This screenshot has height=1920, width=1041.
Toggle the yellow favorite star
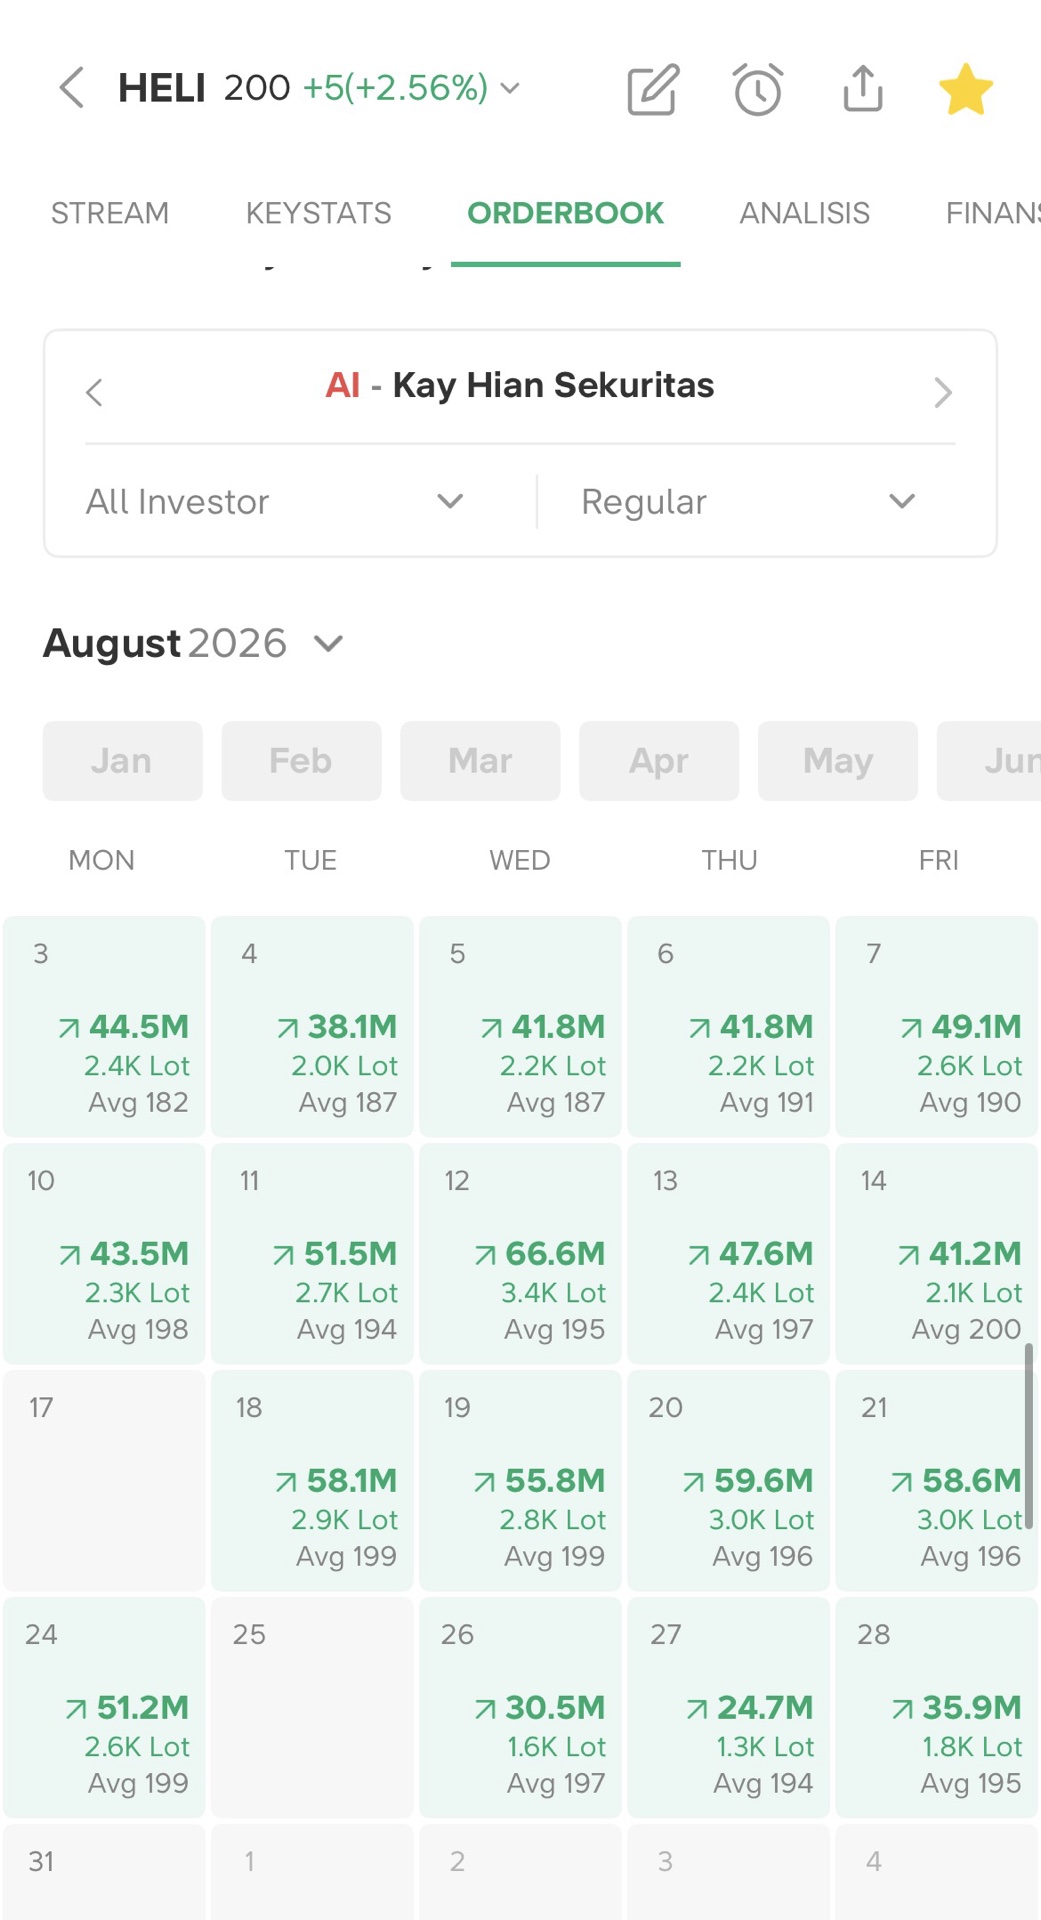coord(966,89)
